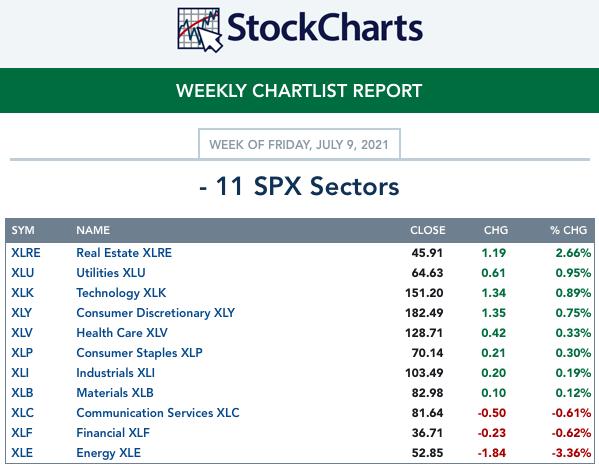Click the XLK symbol link
Image resolution: width=599 pixels, height=469 pixels.
point(23,293)
